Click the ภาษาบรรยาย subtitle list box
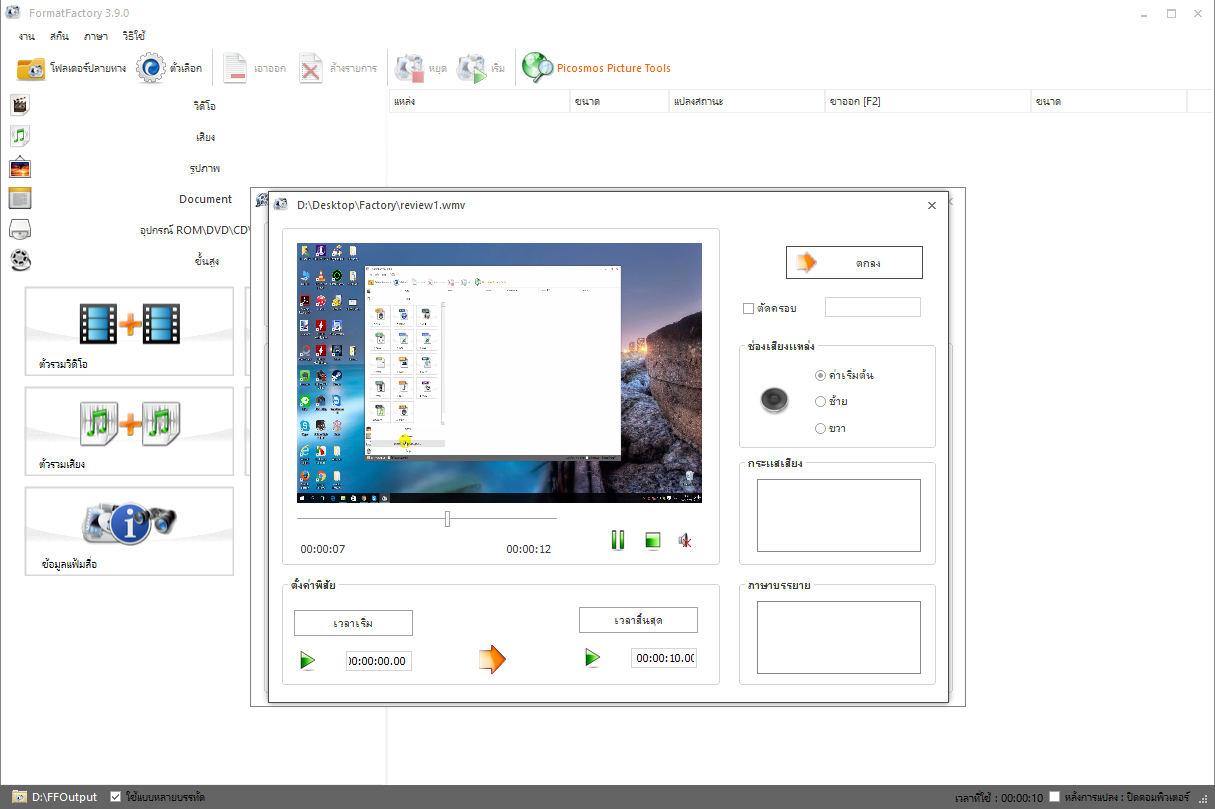The image size is (1215, 809). pyautogui.click(x=838, y=637)
